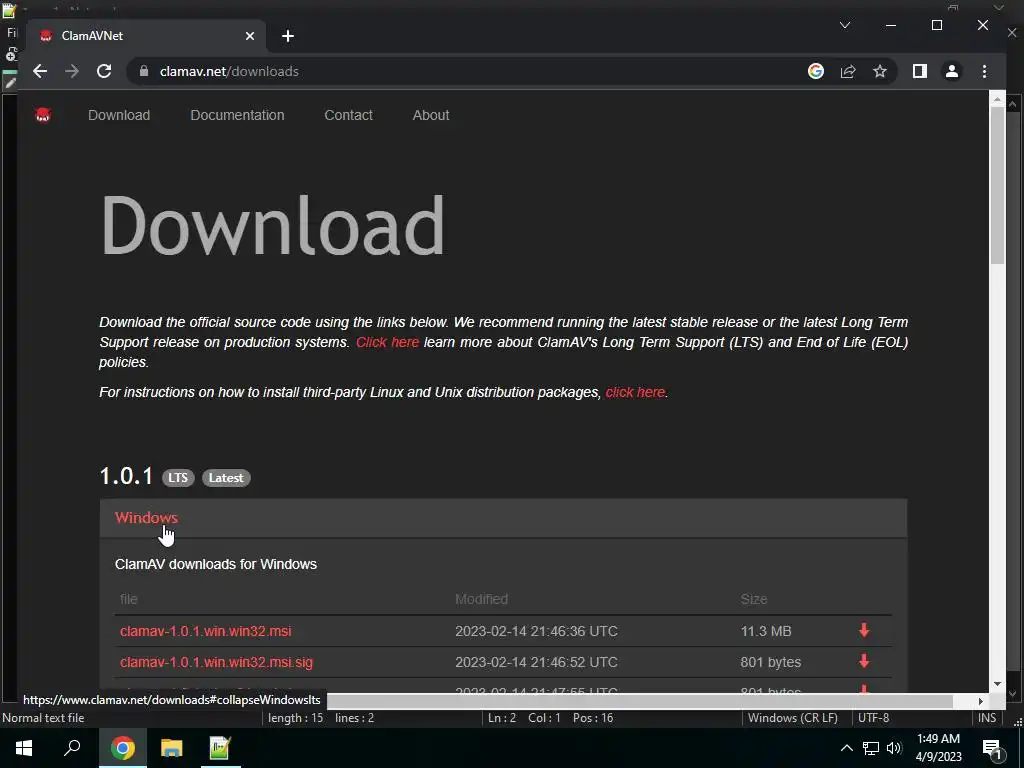Viewport: 1024px width, 768px height.
Task: Click the padlock site info icon
Action: click(144, 71)
